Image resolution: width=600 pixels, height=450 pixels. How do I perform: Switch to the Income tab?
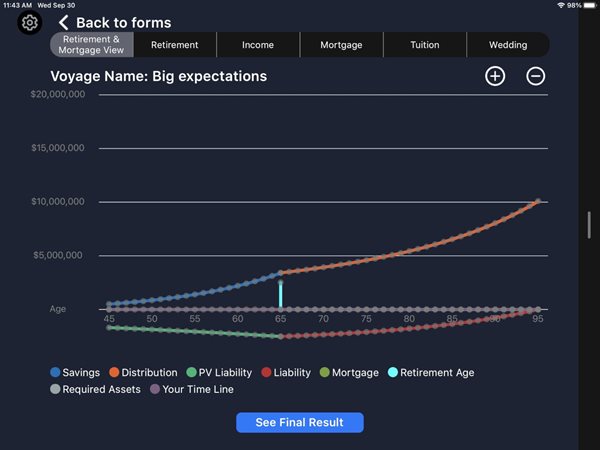(x=258, y=45)
